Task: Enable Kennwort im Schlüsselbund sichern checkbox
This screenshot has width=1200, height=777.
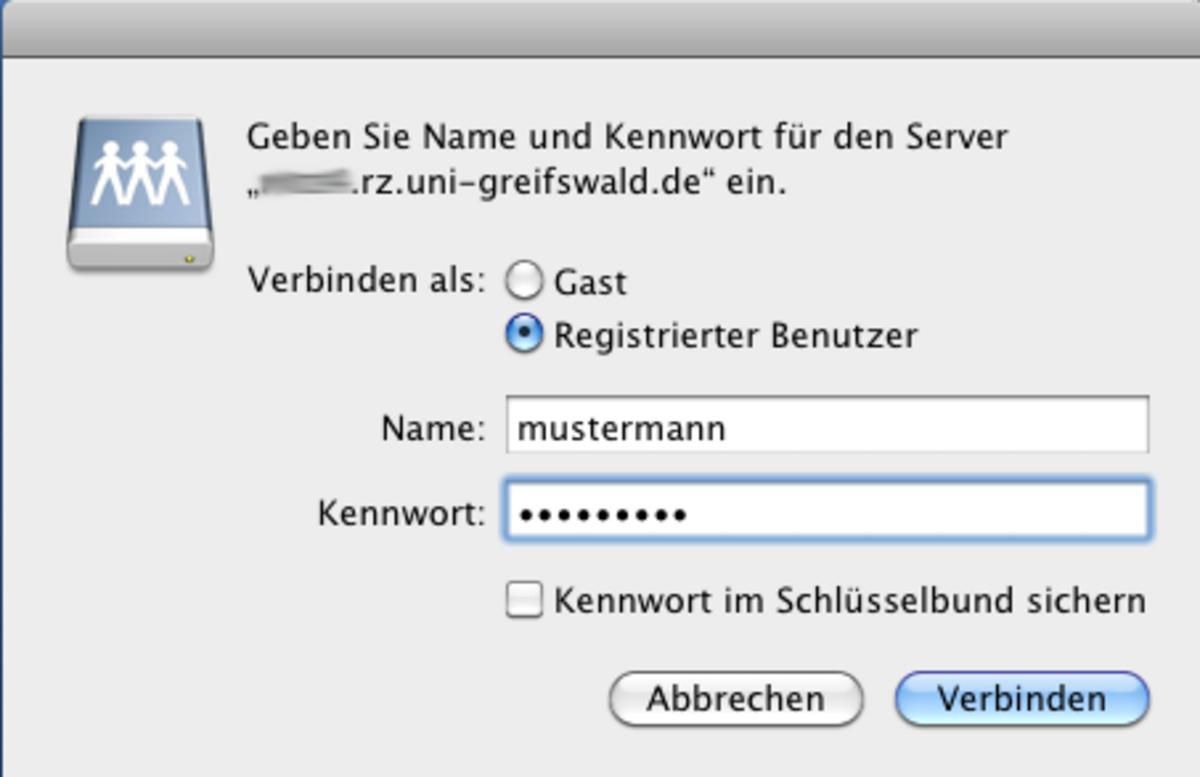Action: (x=524, y=601)
